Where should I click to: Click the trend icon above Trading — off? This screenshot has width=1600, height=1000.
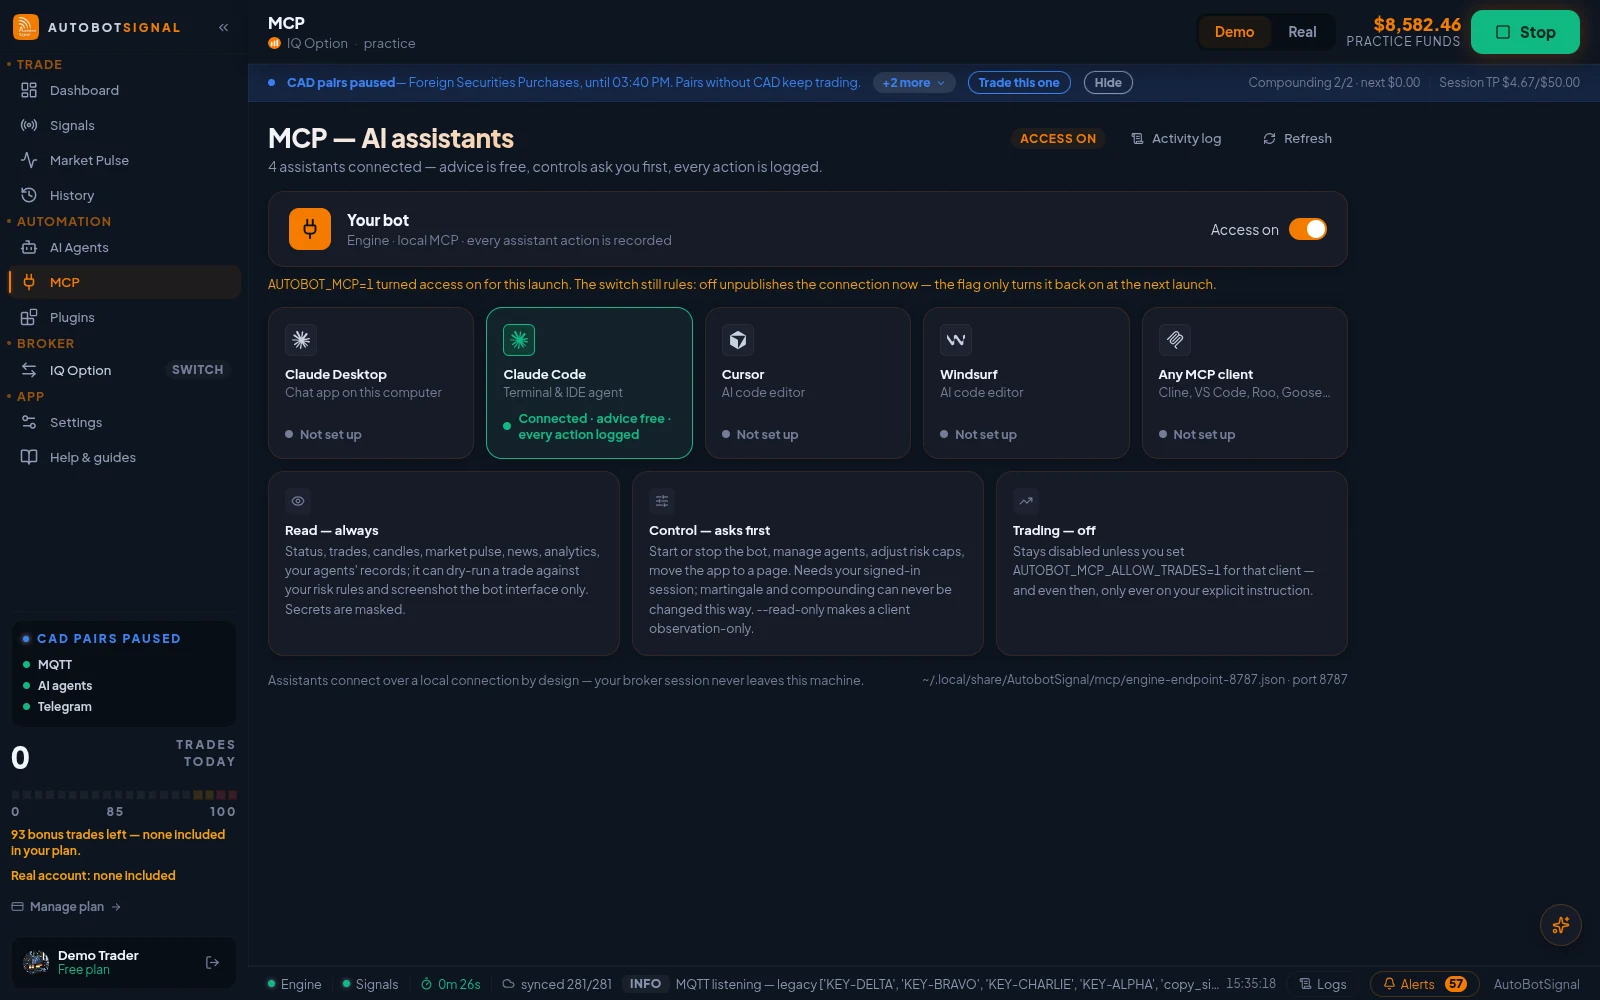[x=1026, y=501]
